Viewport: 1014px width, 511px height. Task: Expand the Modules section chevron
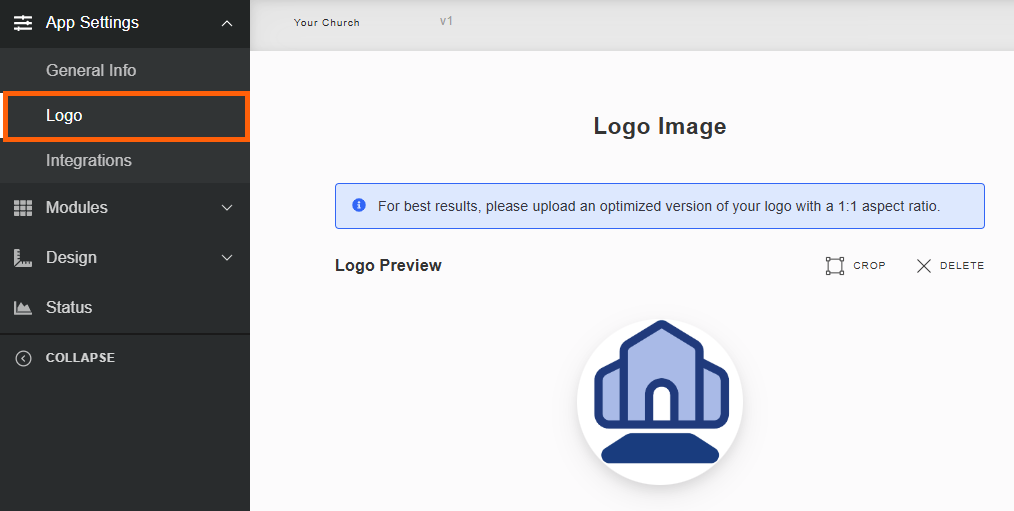[x=227, y=208]
